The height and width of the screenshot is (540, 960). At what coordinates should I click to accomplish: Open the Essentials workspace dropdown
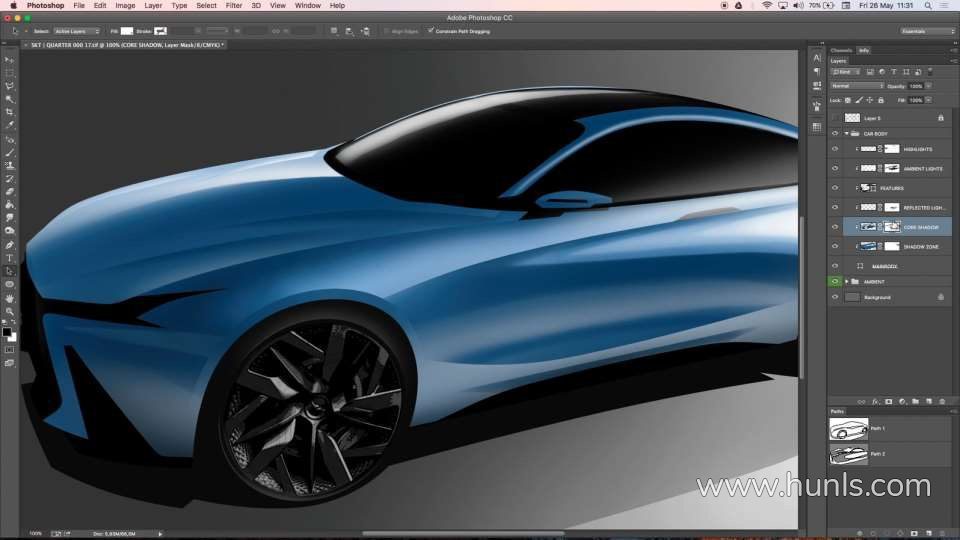coord(927,31)
